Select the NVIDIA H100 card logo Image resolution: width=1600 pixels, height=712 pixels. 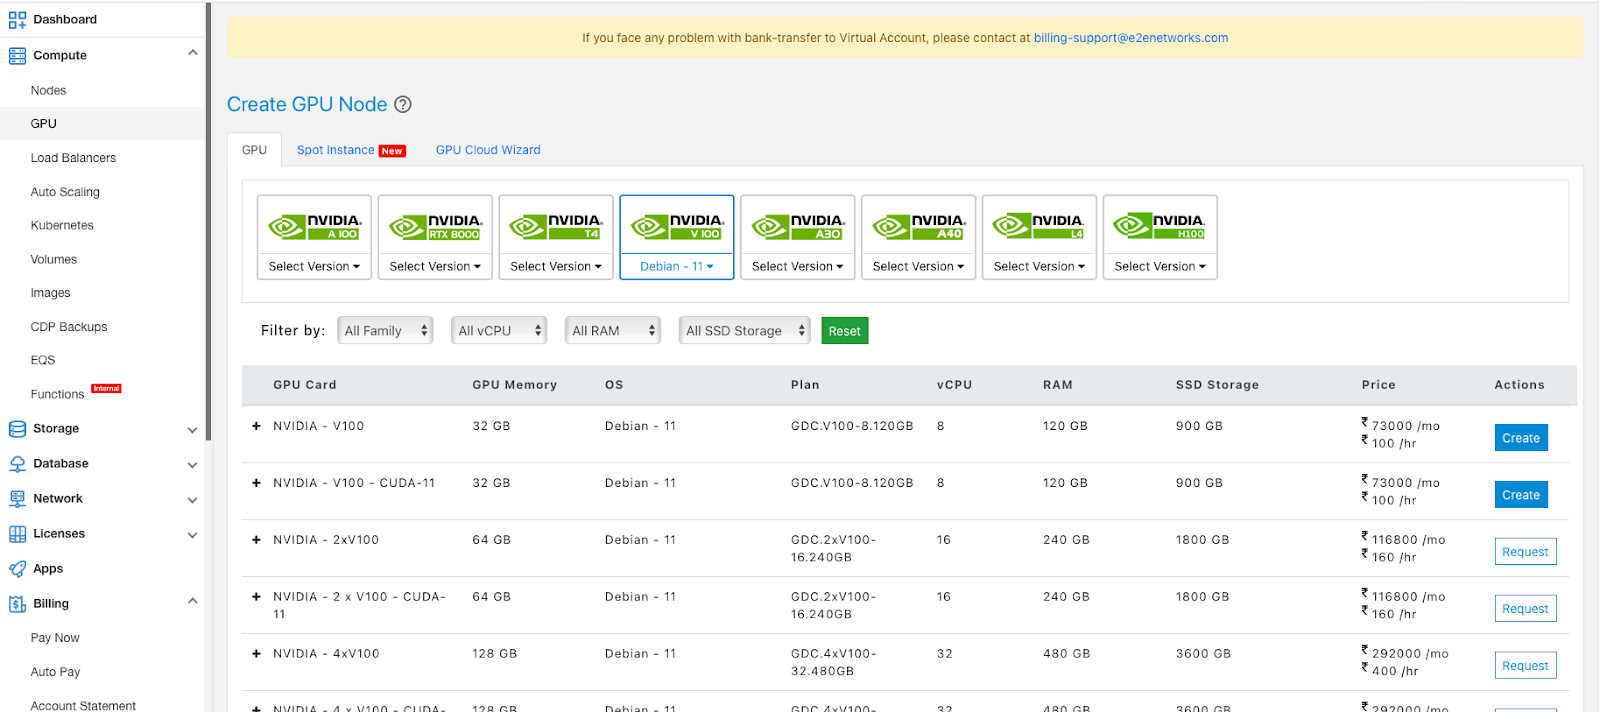click(1160, 227)
